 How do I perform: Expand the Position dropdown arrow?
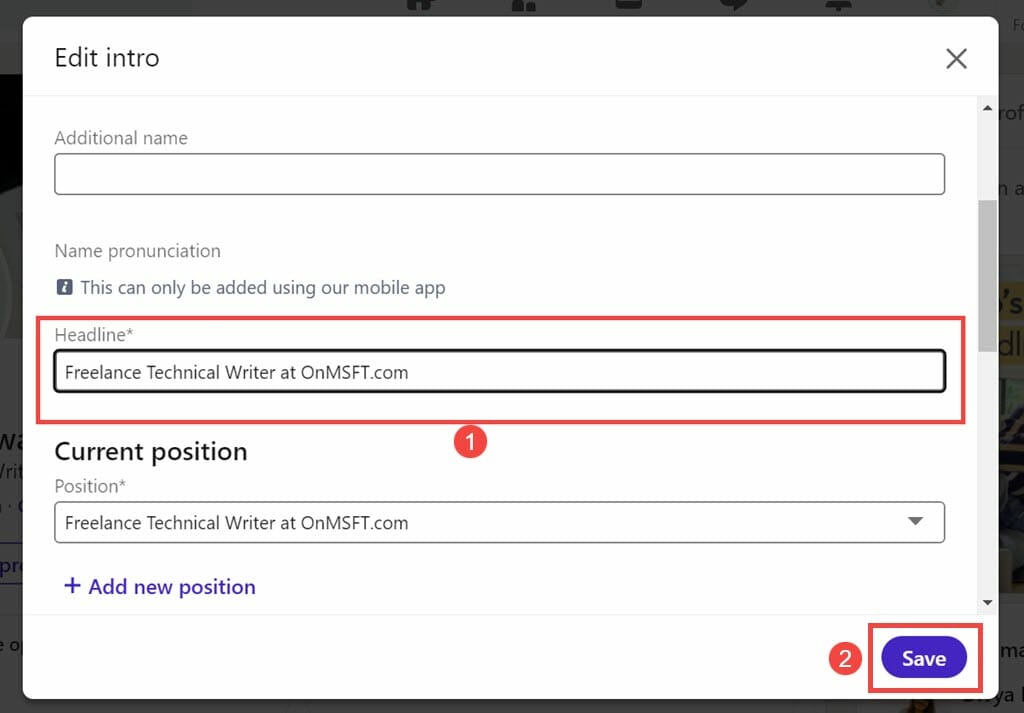(x=916, y=521)
